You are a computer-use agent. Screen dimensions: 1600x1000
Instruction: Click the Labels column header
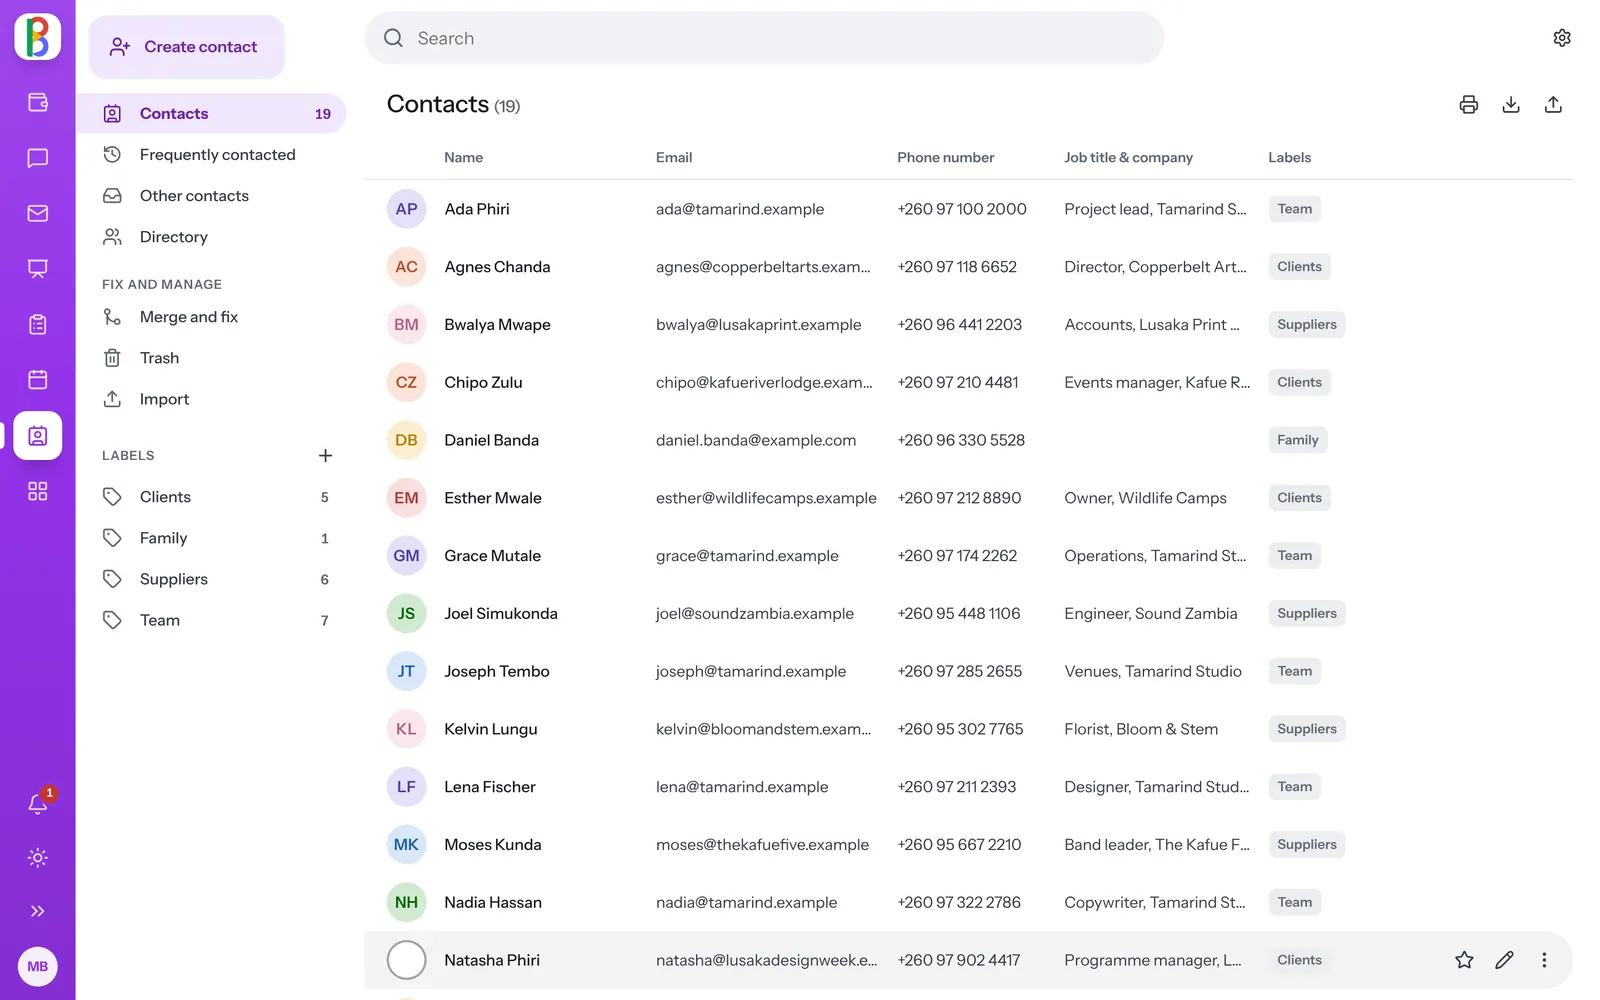click(x=1289, y=158)
